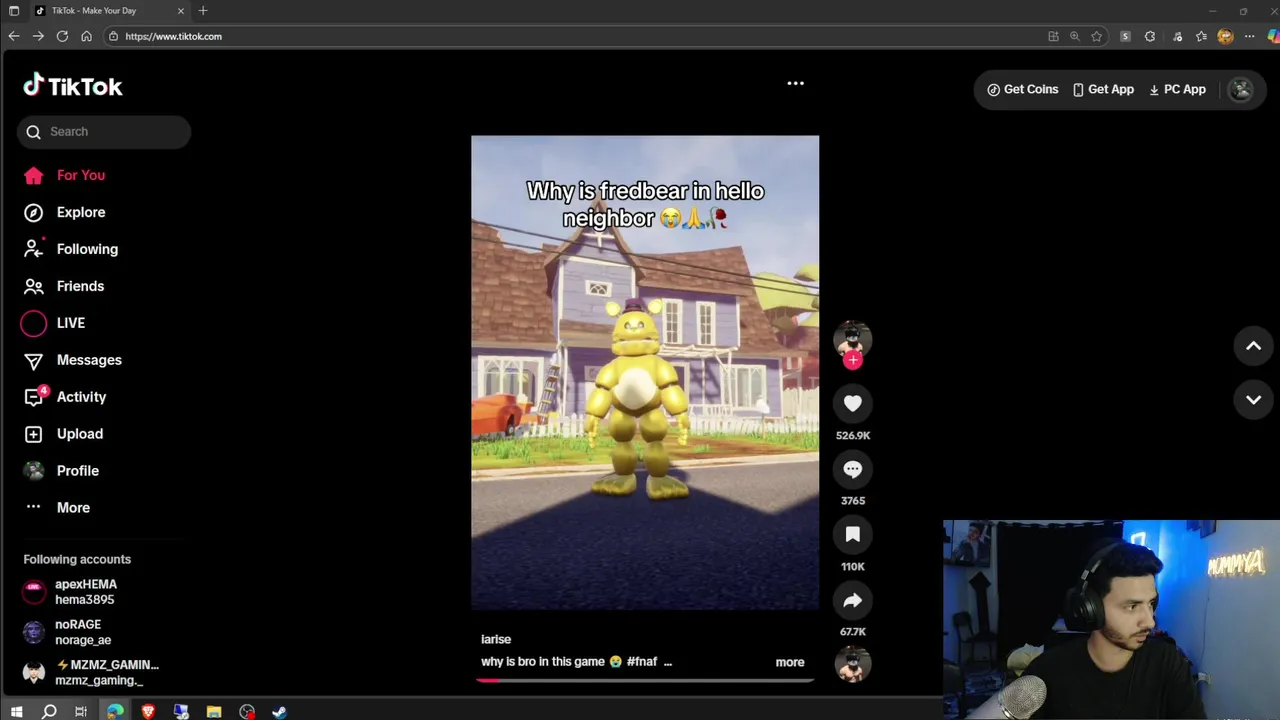Open three-dot options above the video
This screenshot has height=720, width=1280.
coord(796,84)
